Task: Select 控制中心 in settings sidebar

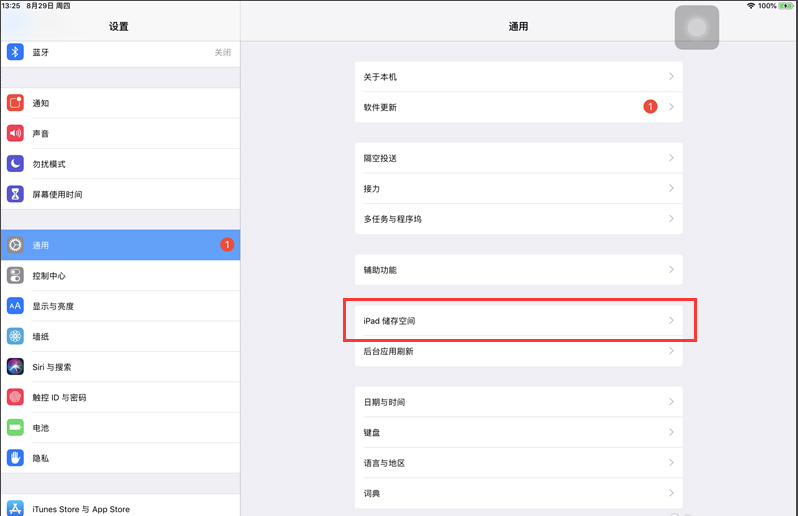Action: [x=121, y=275]
